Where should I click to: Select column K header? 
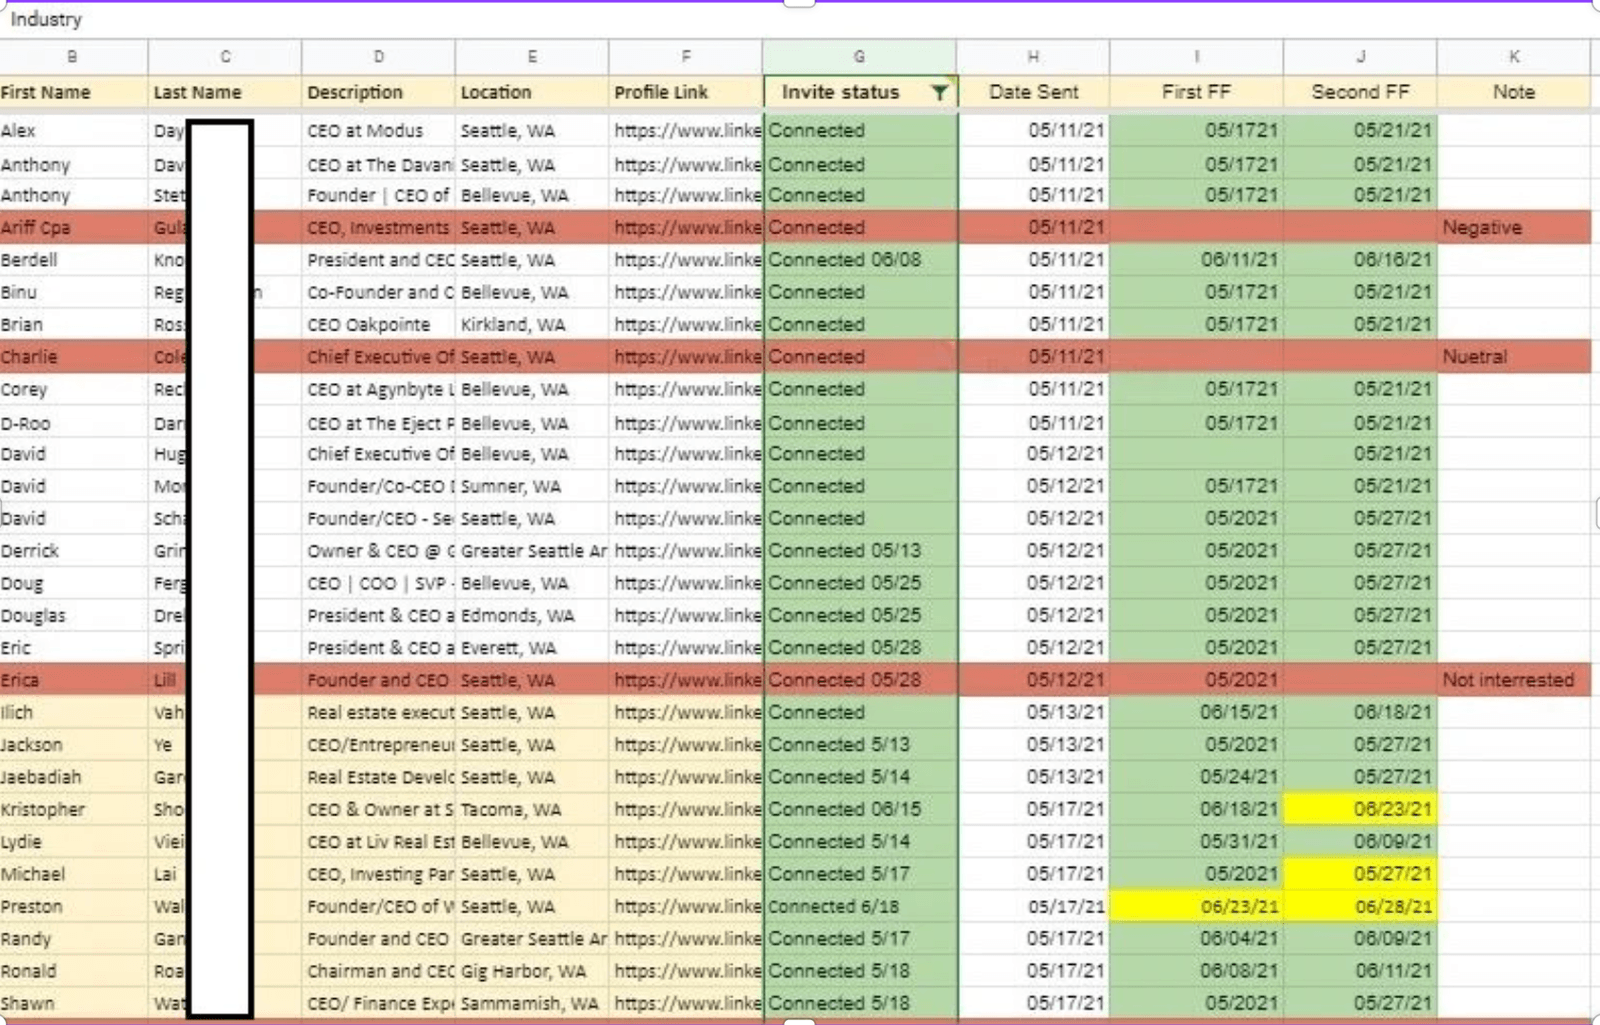click(x=1514, y=57)
